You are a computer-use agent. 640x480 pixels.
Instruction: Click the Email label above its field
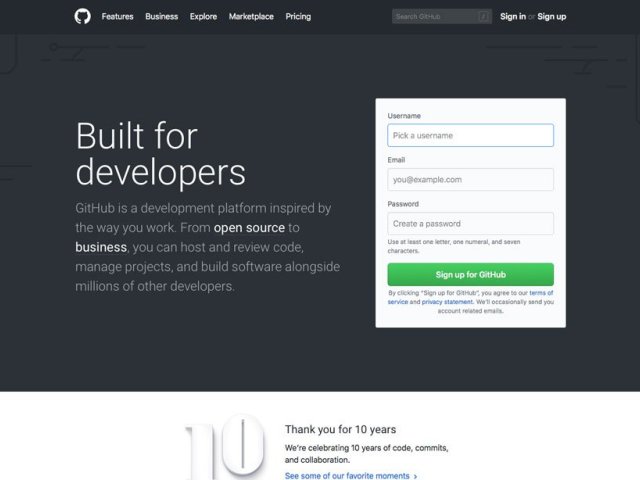click(396, 160)
